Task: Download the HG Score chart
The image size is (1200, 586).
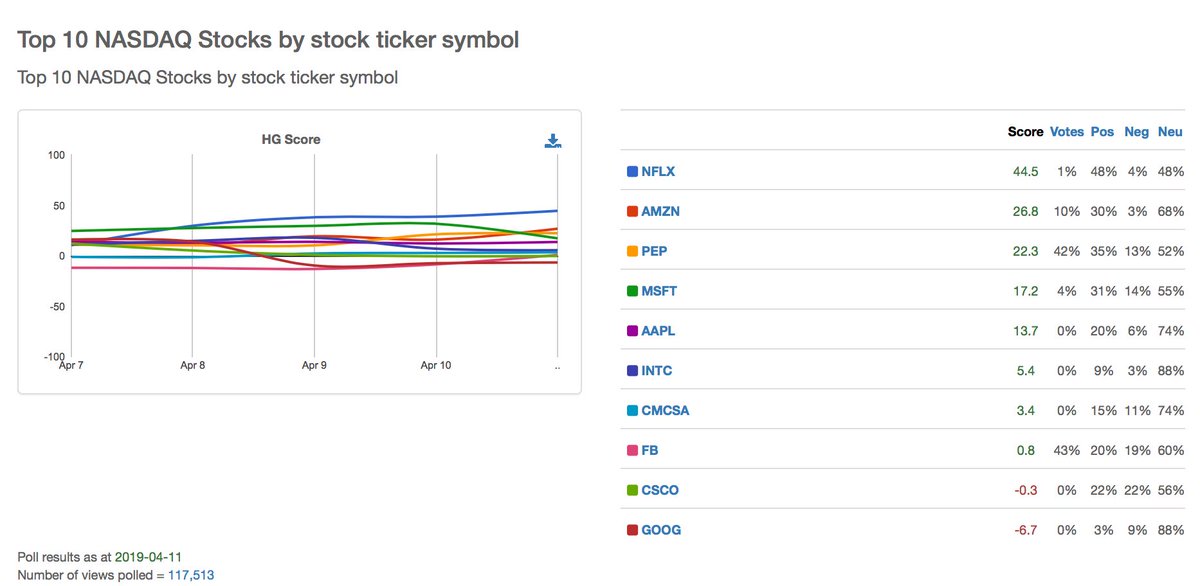Action: (x=553, y=141)
